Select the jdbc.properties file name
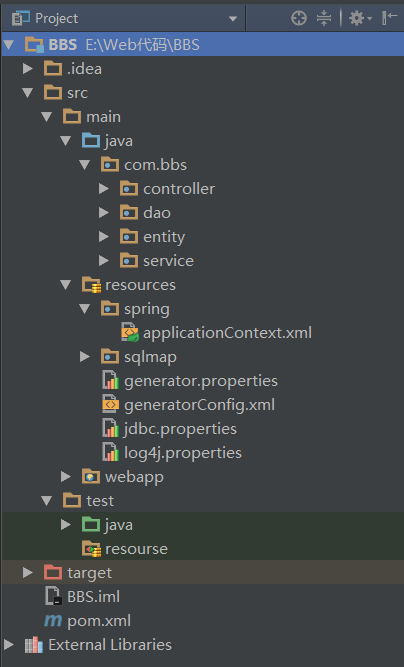Screen dimensions: 404x667 coord(180,429)
